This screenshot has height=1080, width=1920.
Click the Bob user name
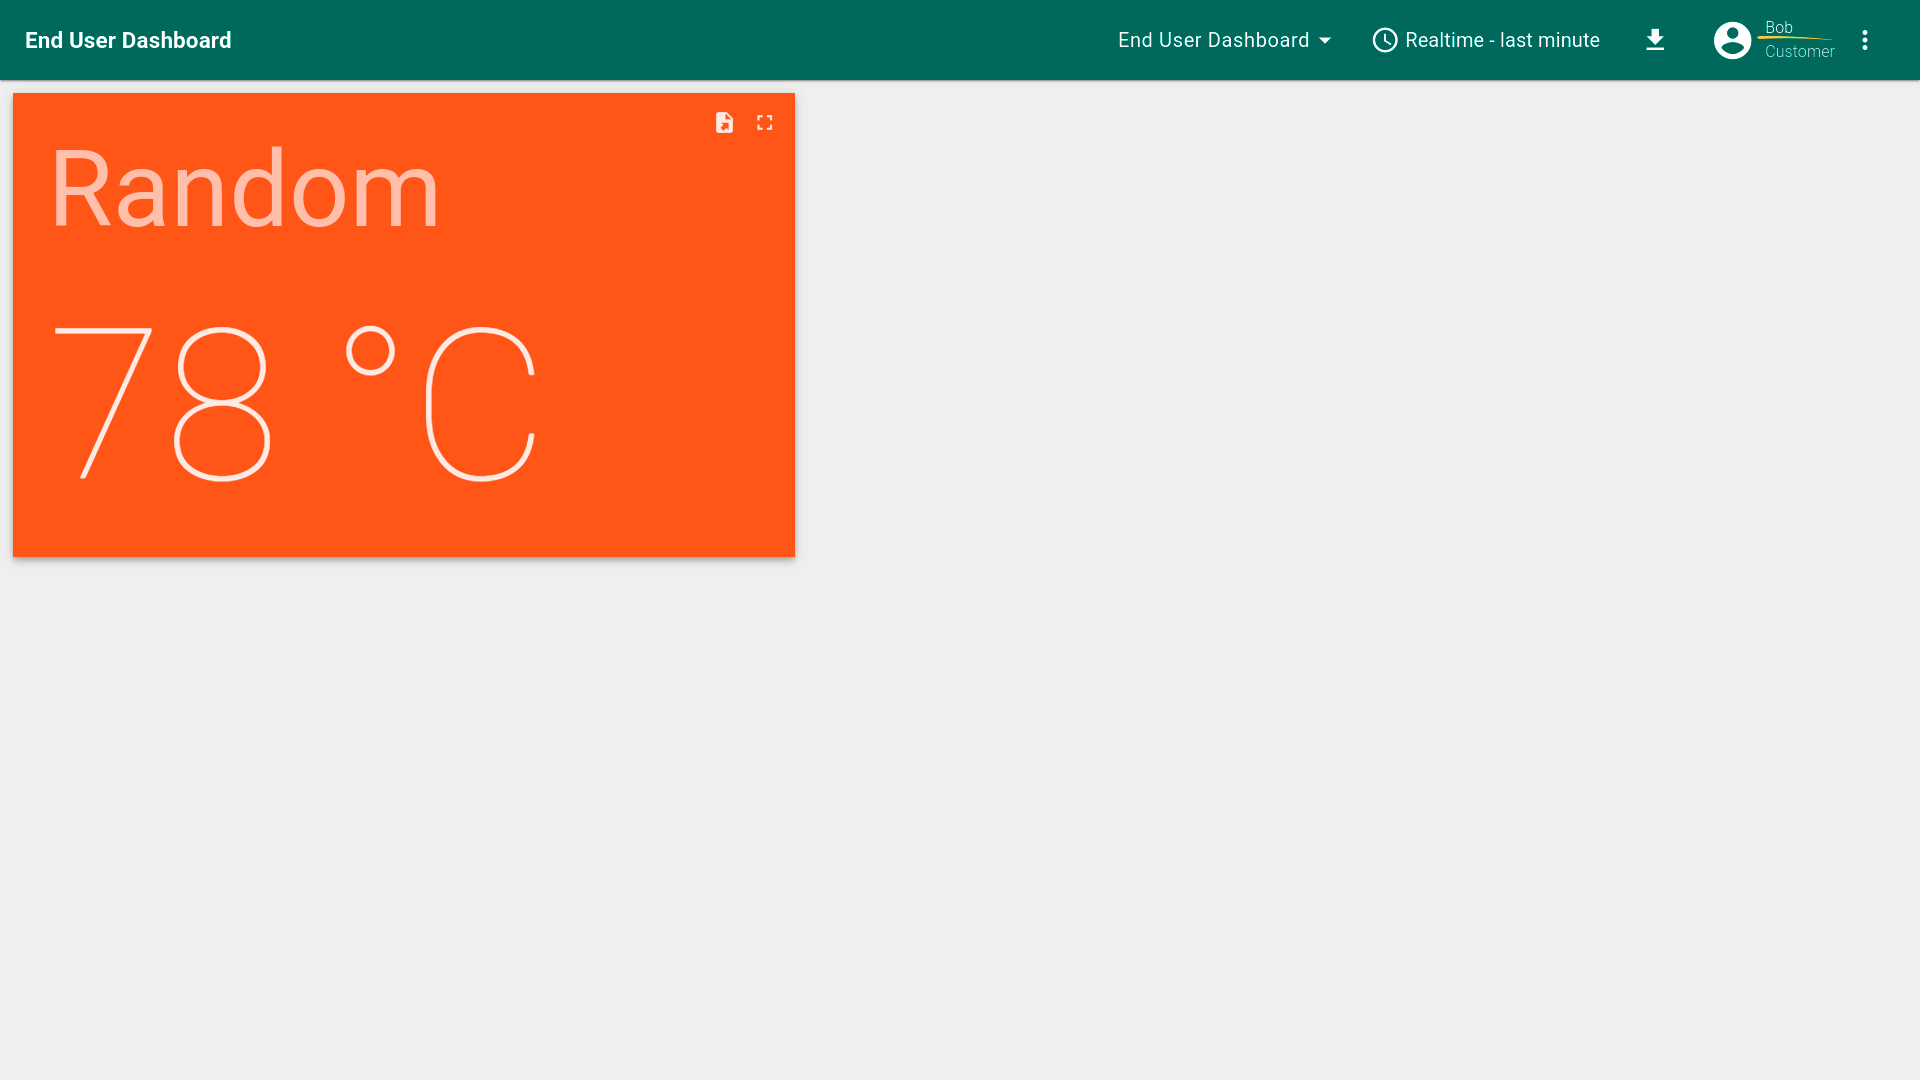(1778, 27)
